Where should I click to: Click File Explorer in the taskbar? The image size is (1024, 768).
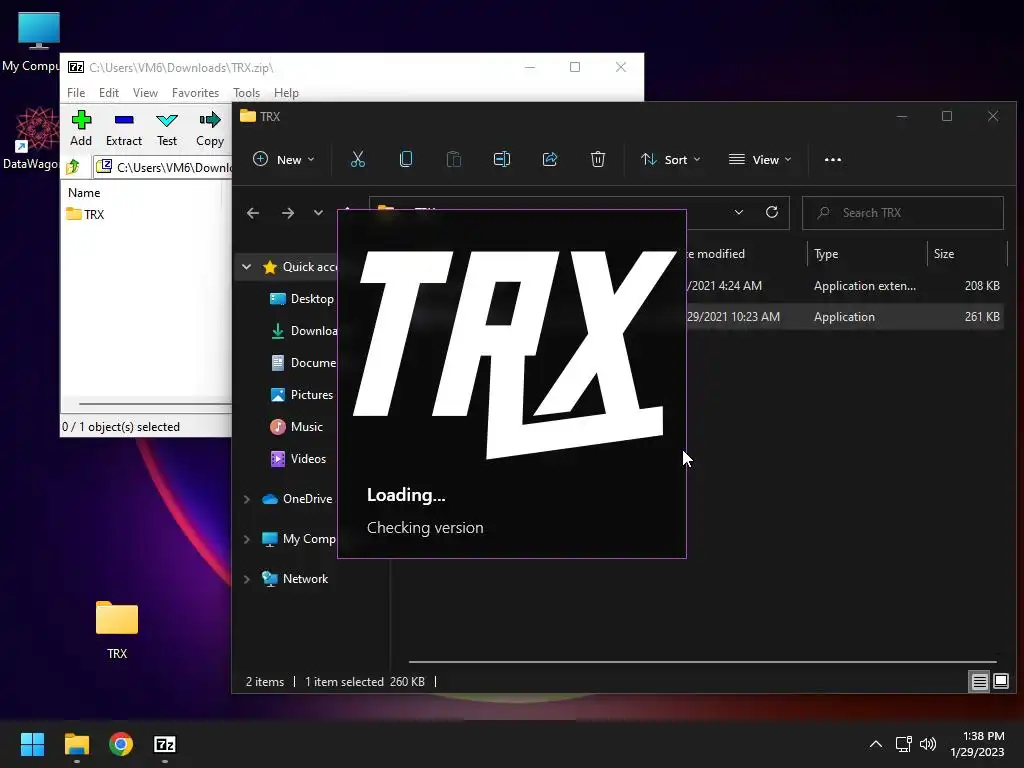pyautogui.click(x=76, y=744)
